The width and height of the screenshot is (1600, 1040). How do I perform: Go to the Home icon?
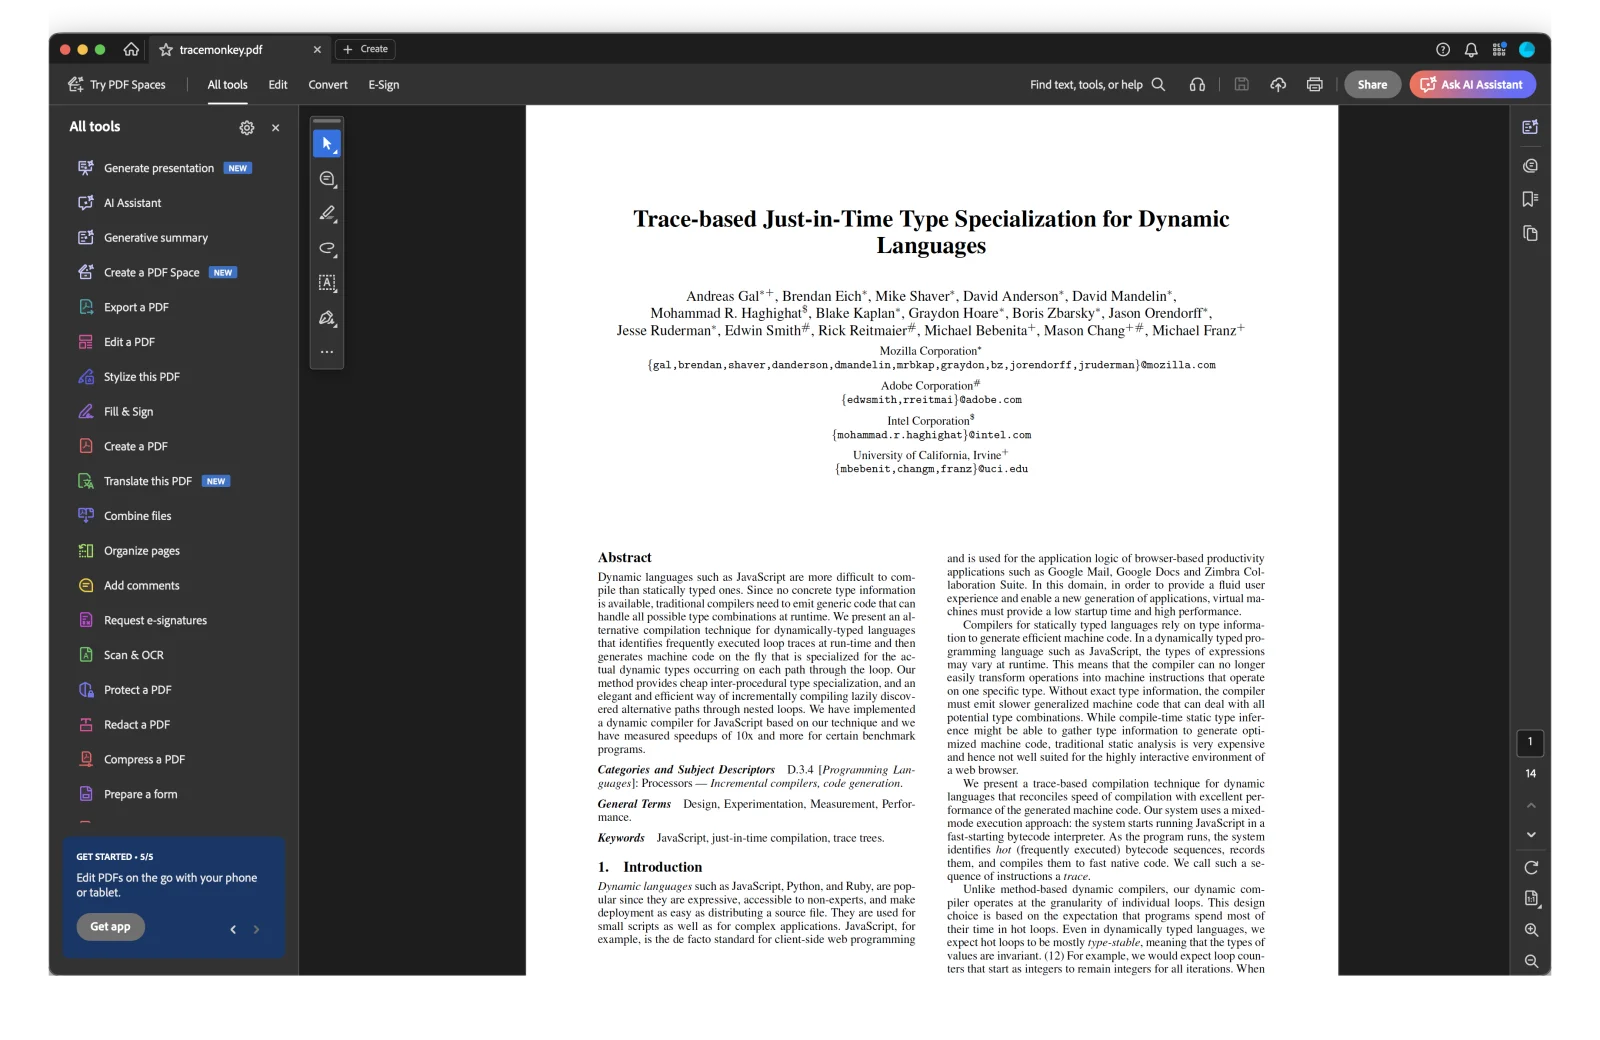[x=131, y=49]
